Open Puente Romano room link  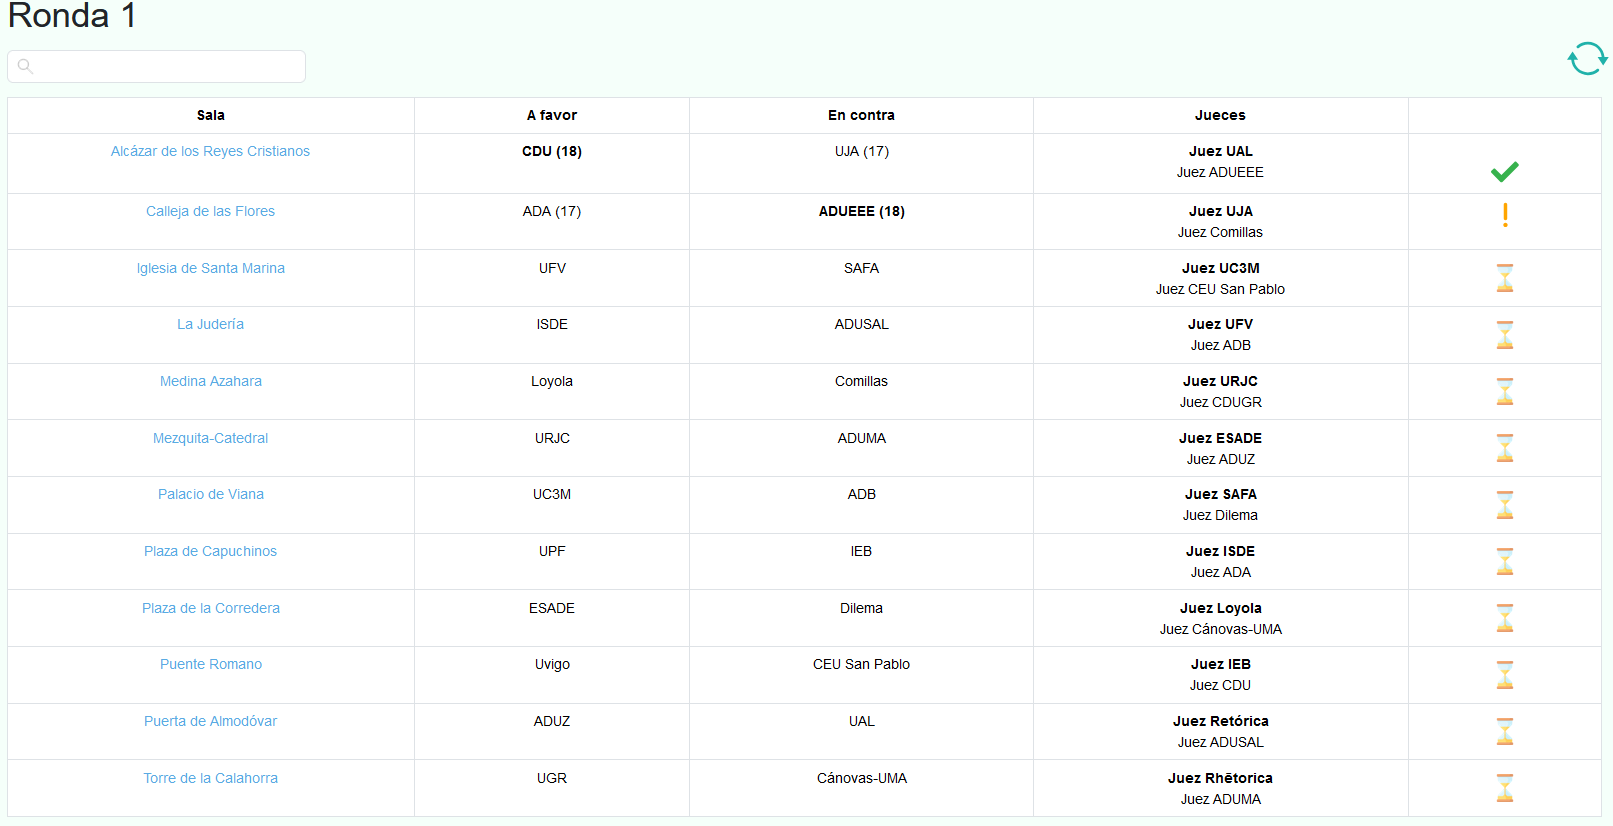(210, 664)
